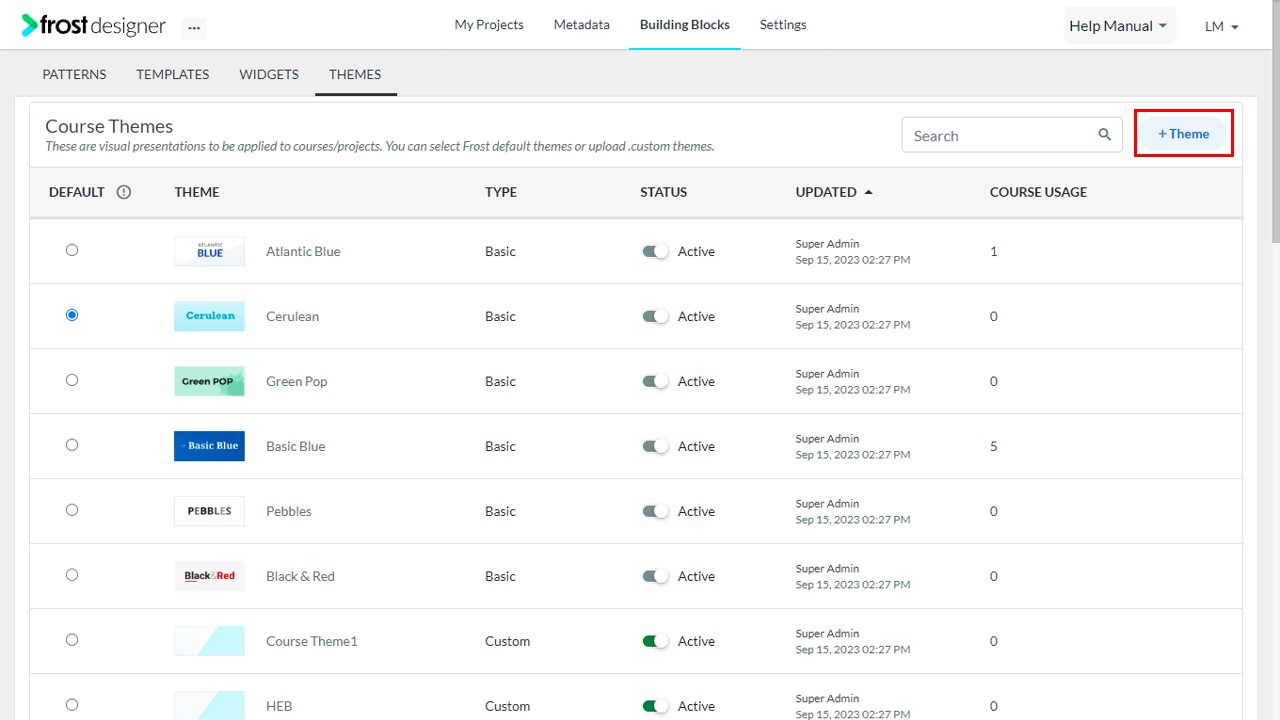
Task: Go to My Projects
Action: coord(489,25)
